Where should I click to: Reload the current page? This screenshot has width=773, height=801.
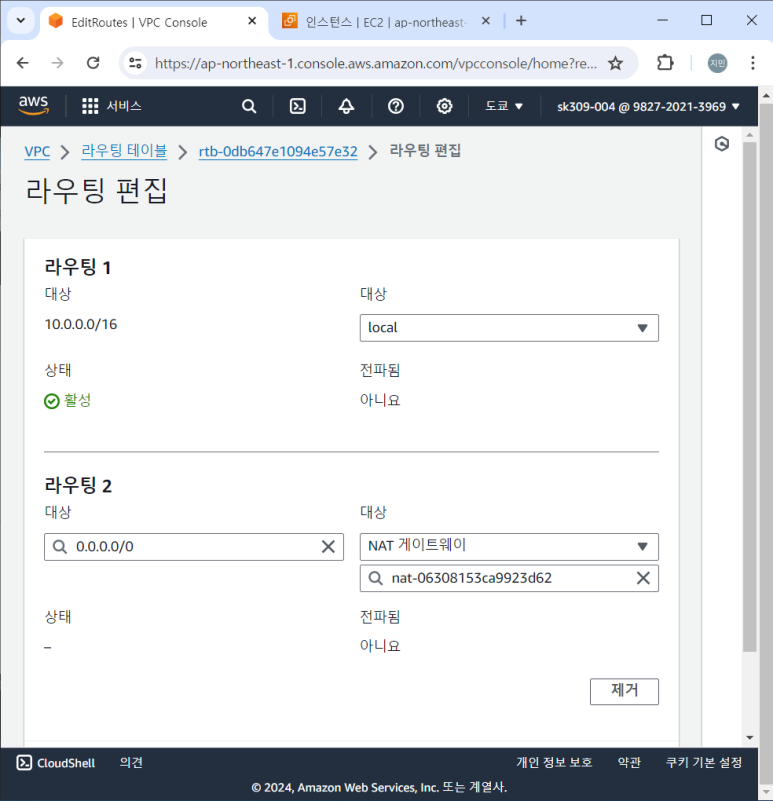[x=93, y=63]
